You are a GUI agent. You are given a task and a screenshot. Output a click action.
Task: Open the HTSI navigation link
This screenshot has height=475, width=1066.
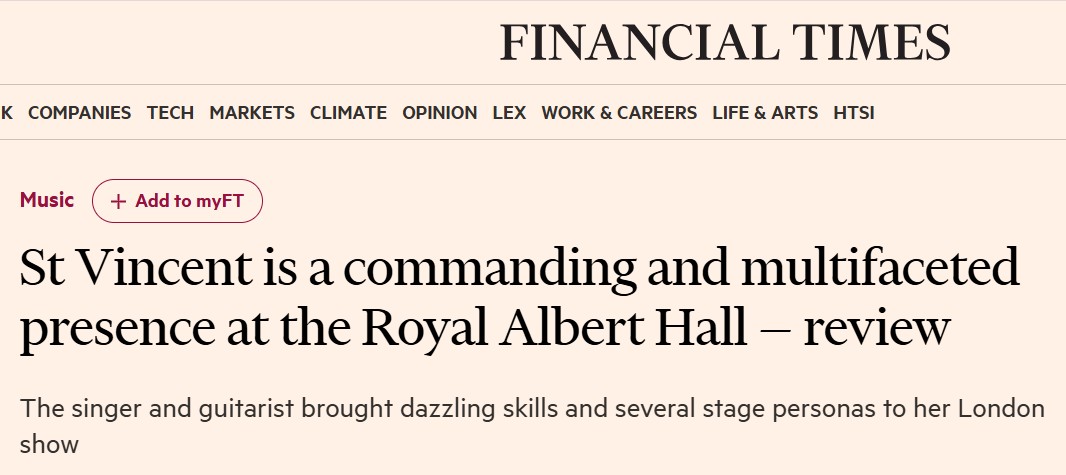[854, 113]
